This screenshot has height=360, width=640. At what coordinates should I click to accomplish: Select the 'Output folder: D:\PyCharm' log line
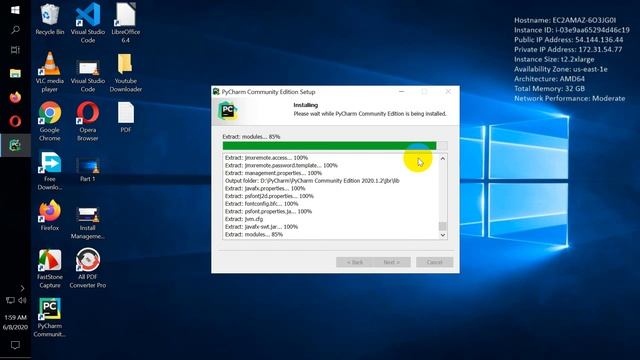(312, 181)
